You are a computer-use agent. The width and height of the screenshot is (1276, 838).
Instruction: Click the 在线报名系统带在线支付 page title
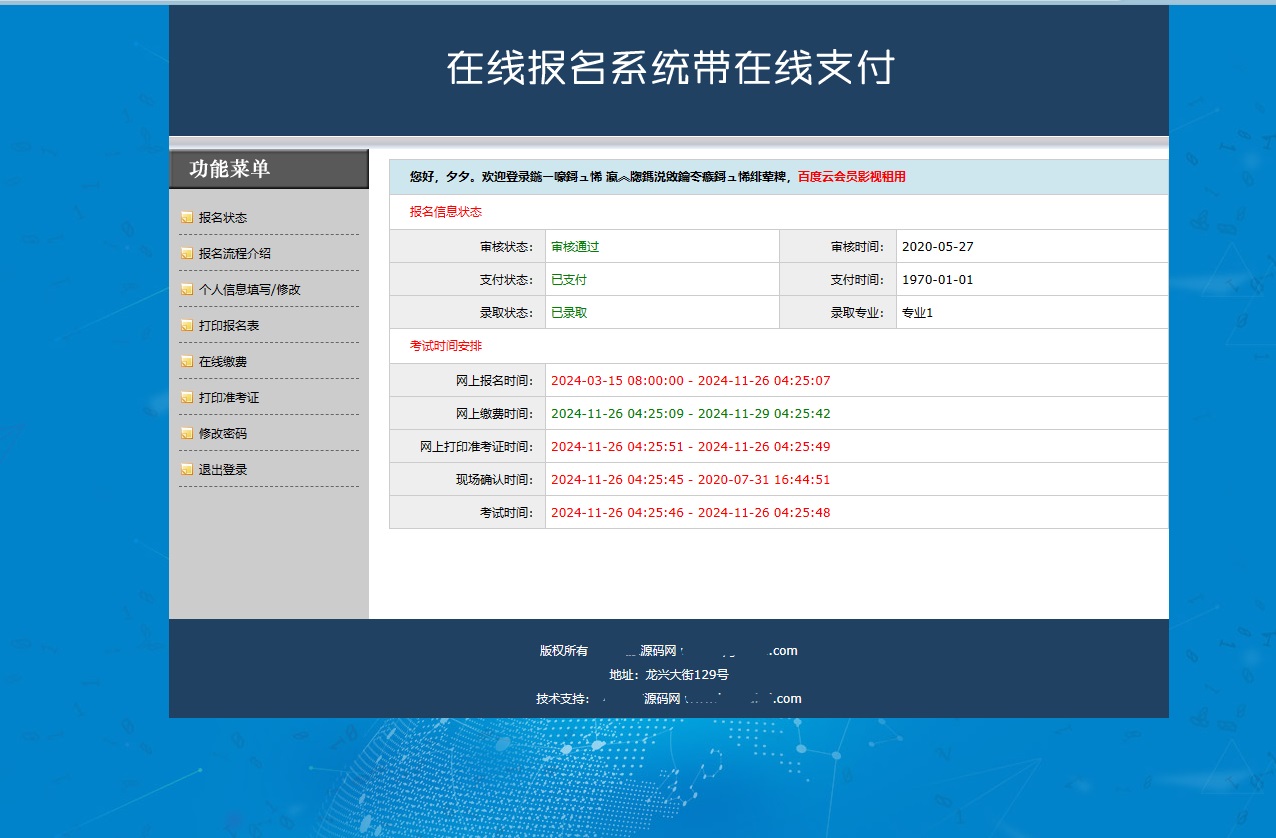(669, 68)
